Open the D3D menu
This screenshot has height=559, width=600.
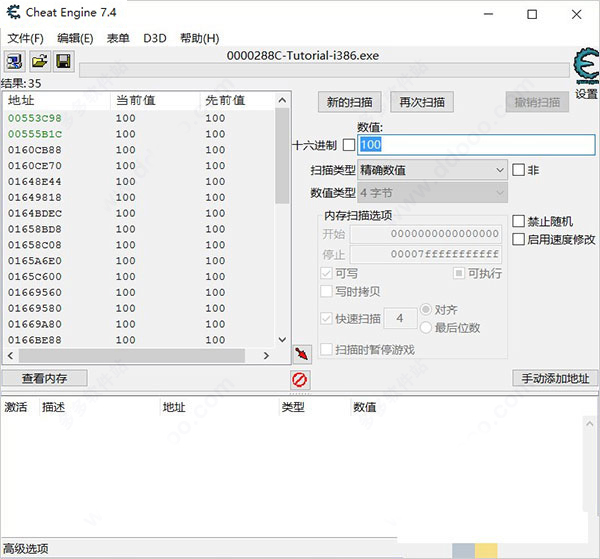155,38
